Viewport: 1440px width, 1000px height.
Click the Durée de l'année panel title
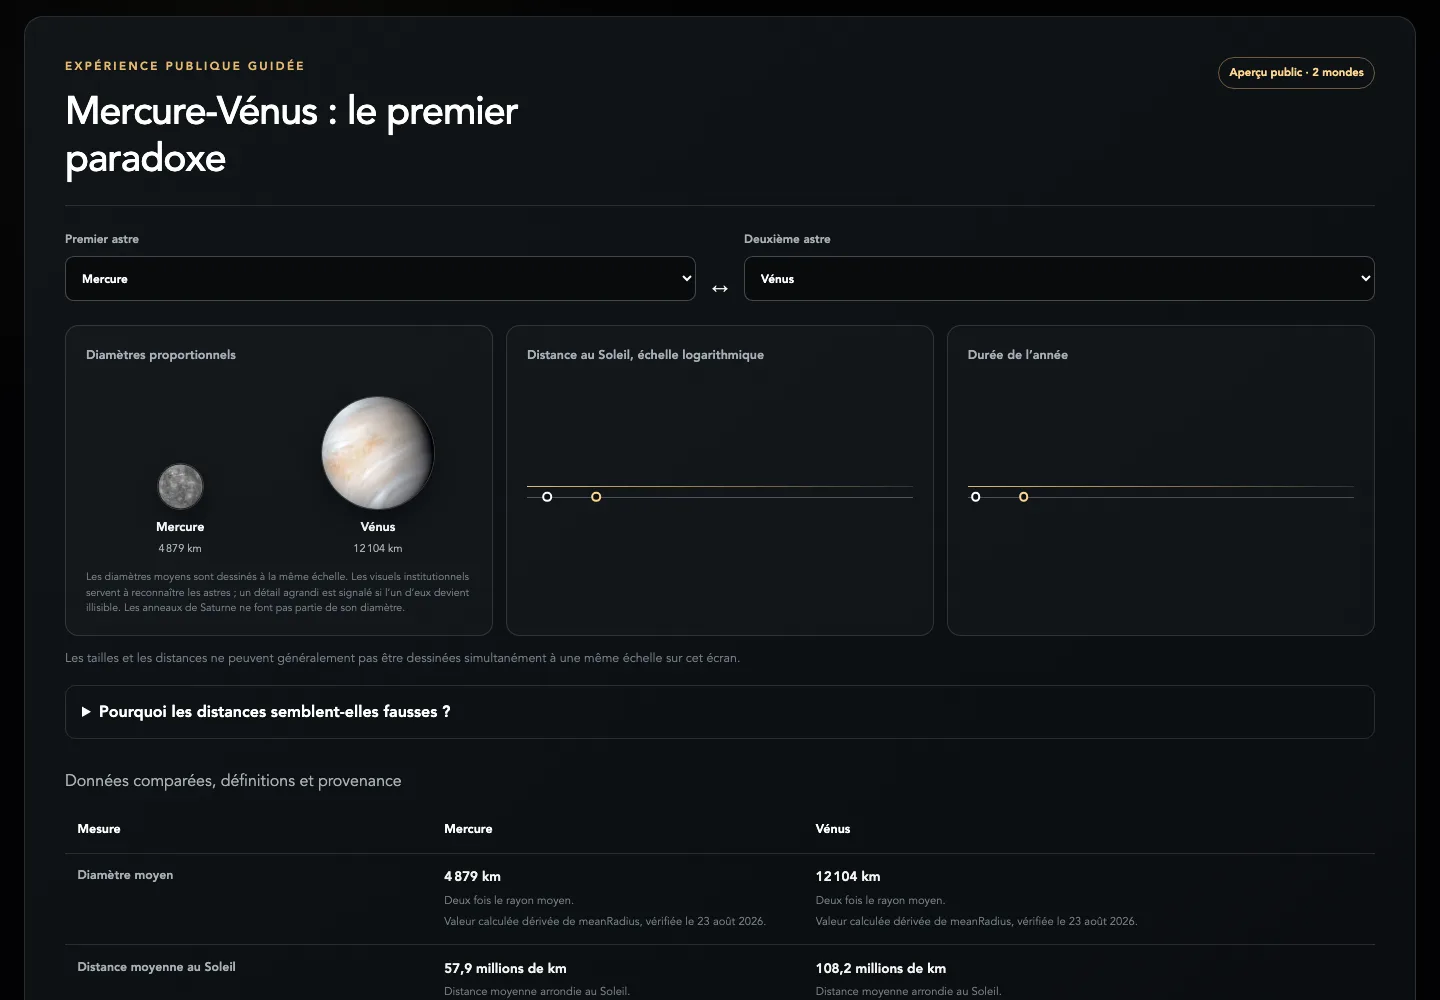1018,355
